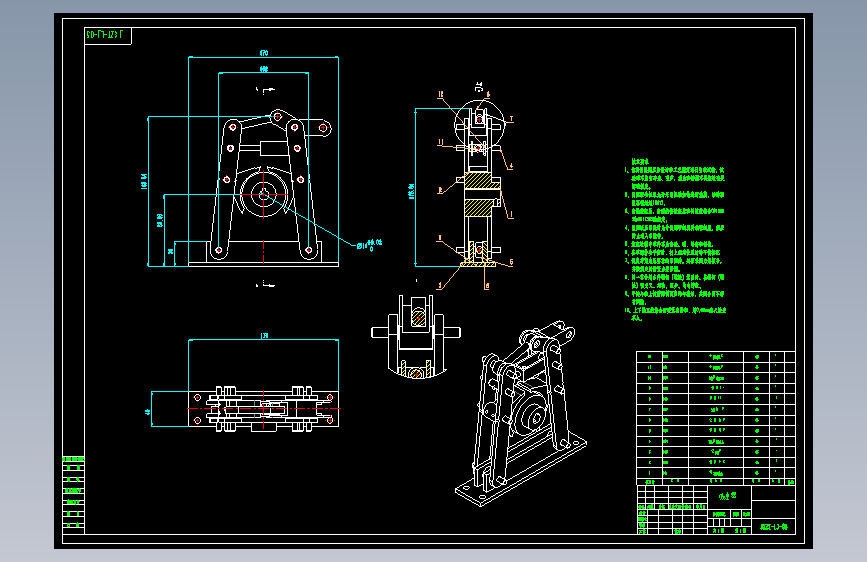This screenshot has width=867, height=562.
Task: Select the title block drawing number cell
Action: [x=773, y=527]
